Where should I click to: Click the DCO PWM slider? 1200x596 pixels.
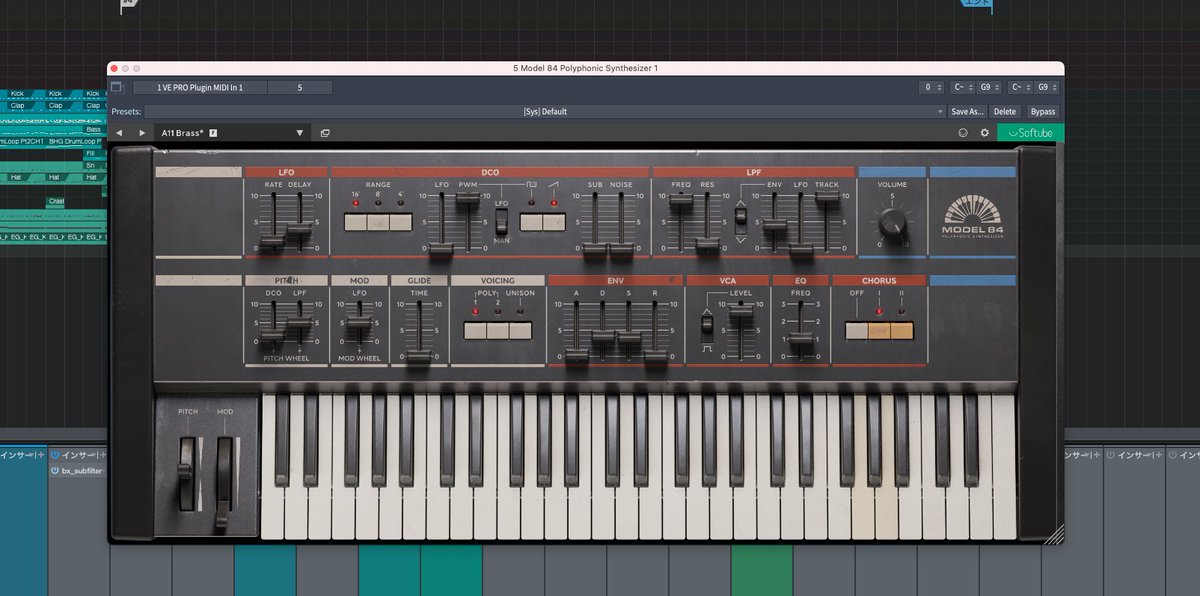pos(468,200)
